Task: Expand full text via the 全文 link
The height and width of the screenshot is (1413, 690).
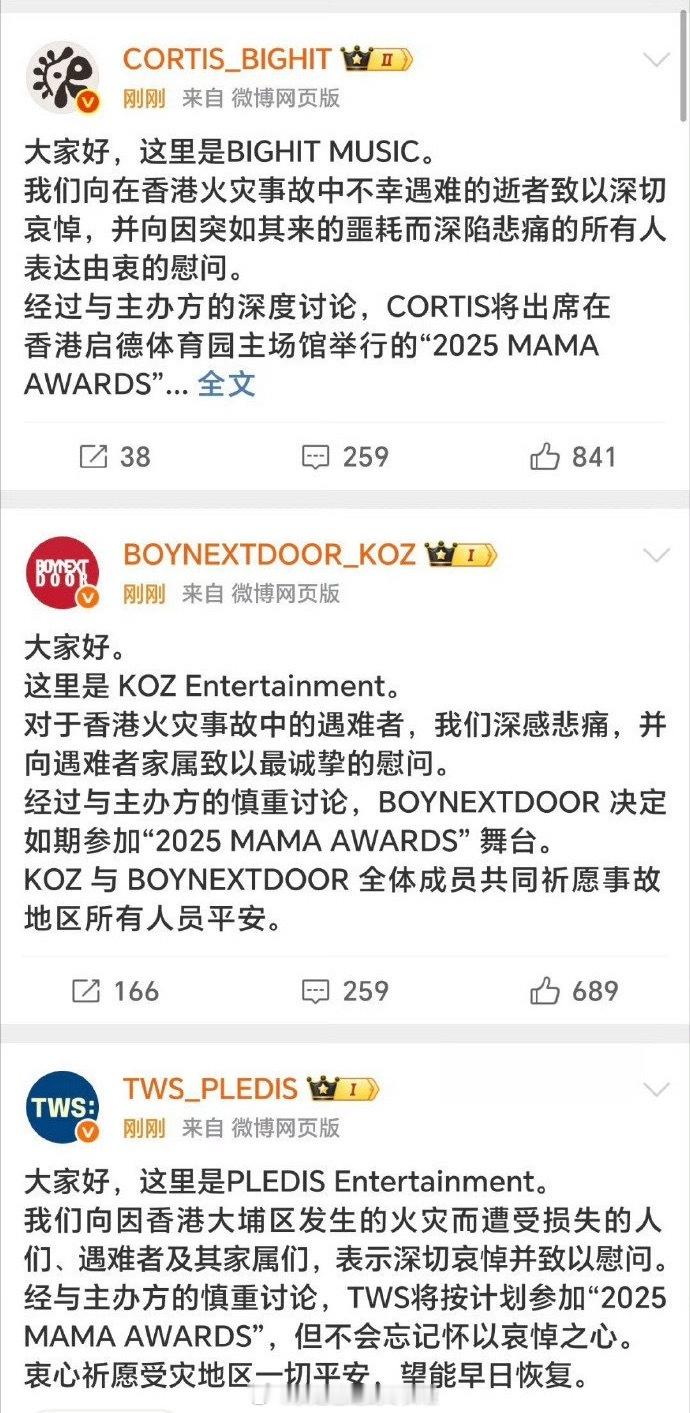Action: pyautogui.click(x=227, y=383)
